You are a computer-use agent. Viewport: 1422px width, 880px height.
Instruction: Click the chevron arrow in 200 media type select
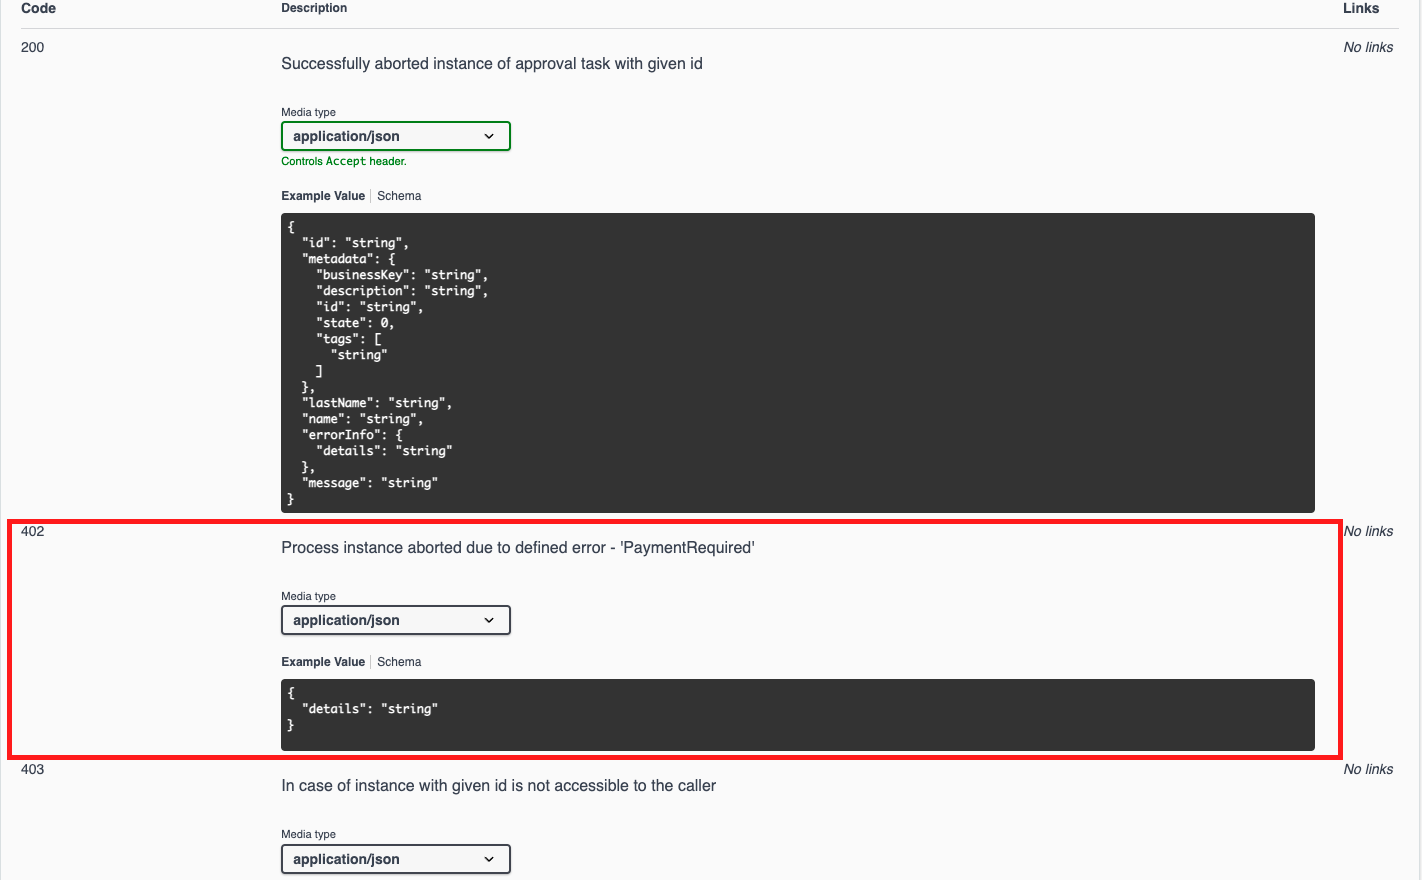489,136
